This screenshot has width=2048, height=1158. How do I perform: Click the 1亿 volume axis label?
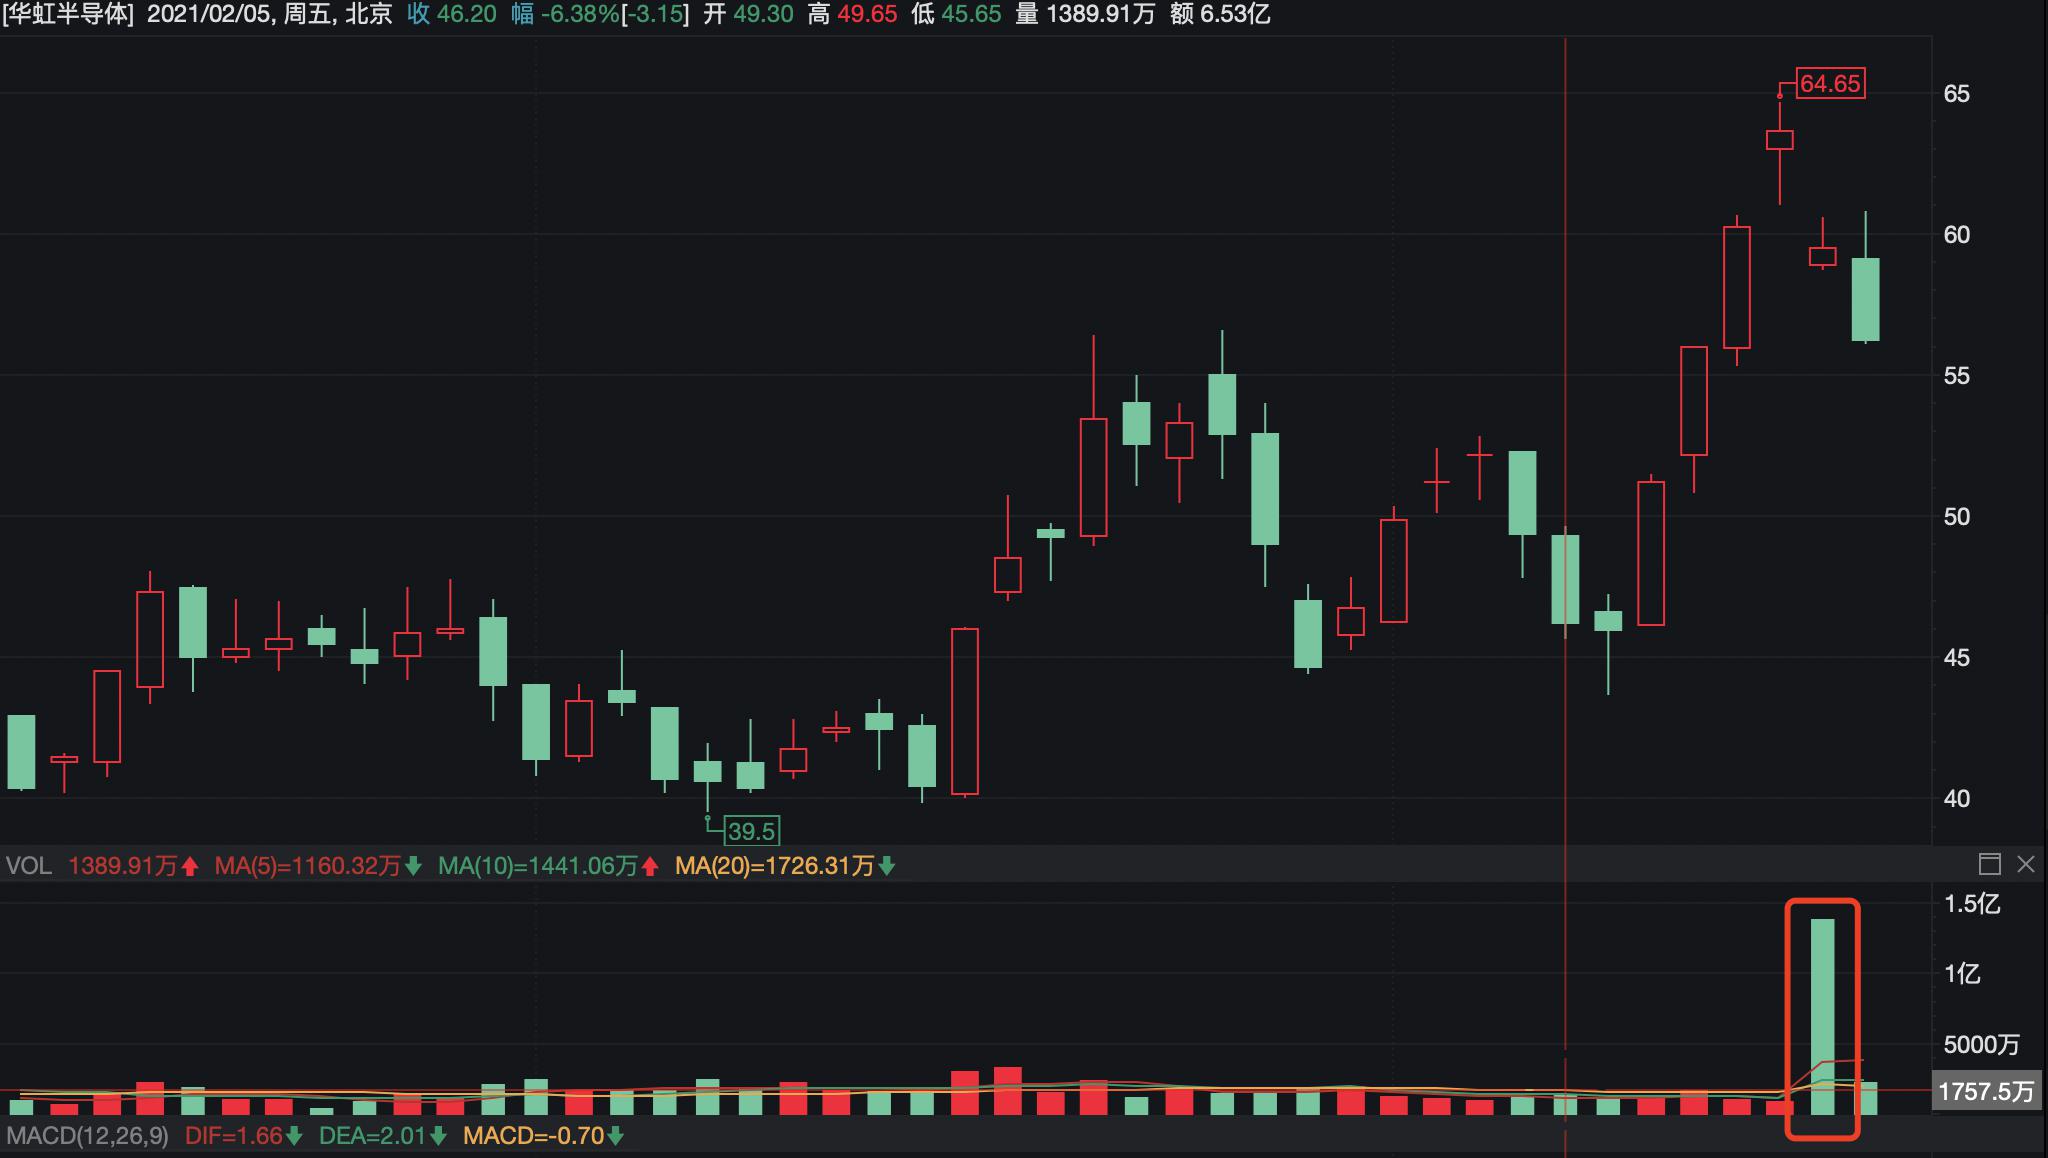point(1963,974)
